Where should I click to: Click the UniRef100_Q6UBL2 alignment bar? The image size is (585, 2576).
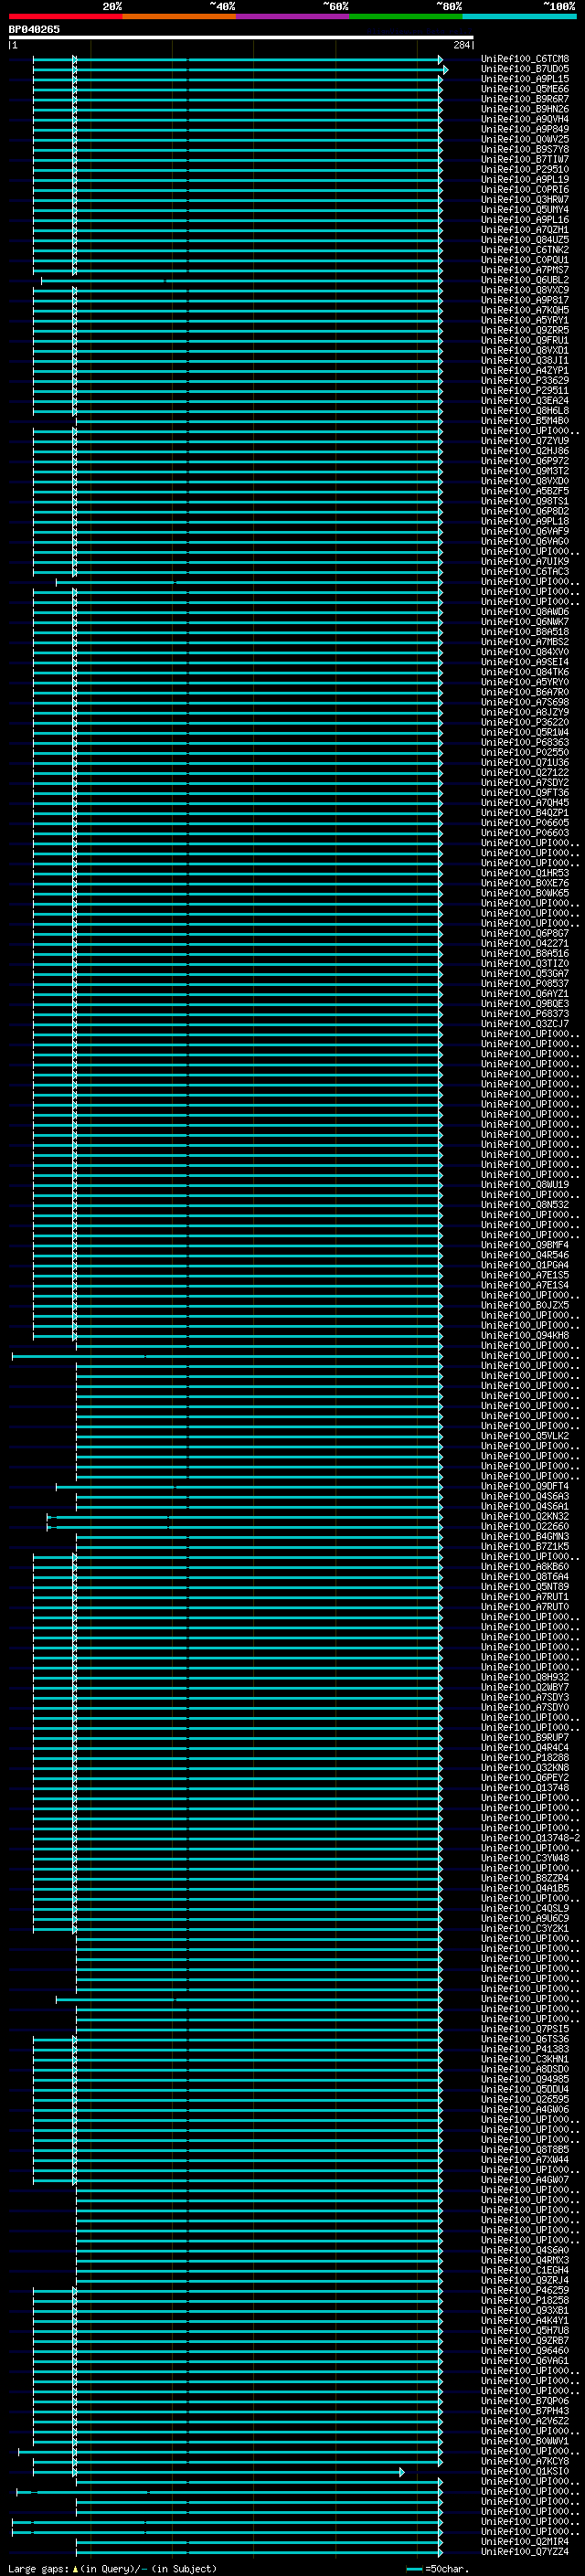pos(240,281)
